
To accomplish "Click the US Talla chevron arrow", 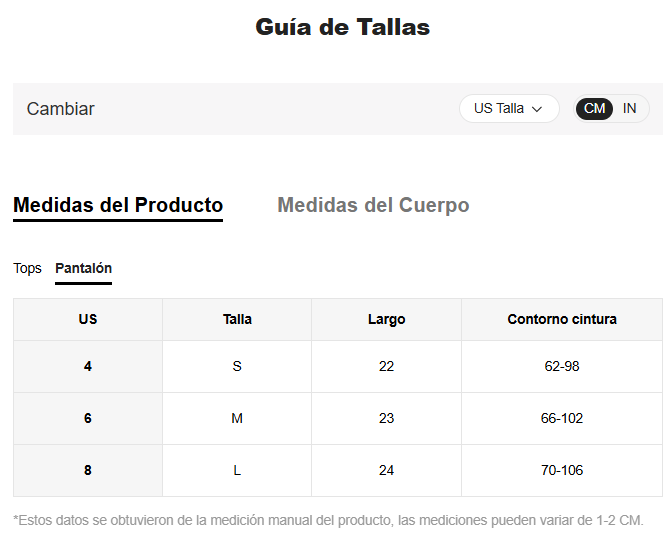I will [x=537, y=109].
